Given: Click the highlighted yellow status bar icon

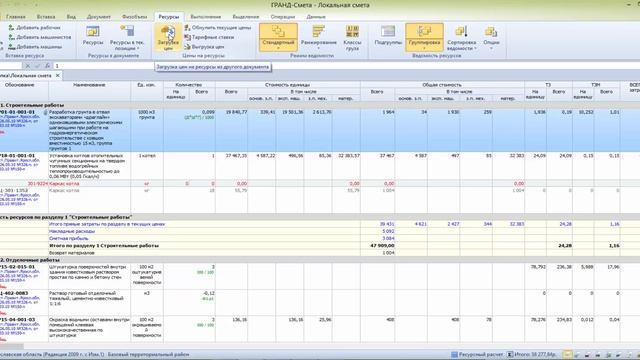Looking at the screenshot, I should pyautogui.click(x=567, y=355).
